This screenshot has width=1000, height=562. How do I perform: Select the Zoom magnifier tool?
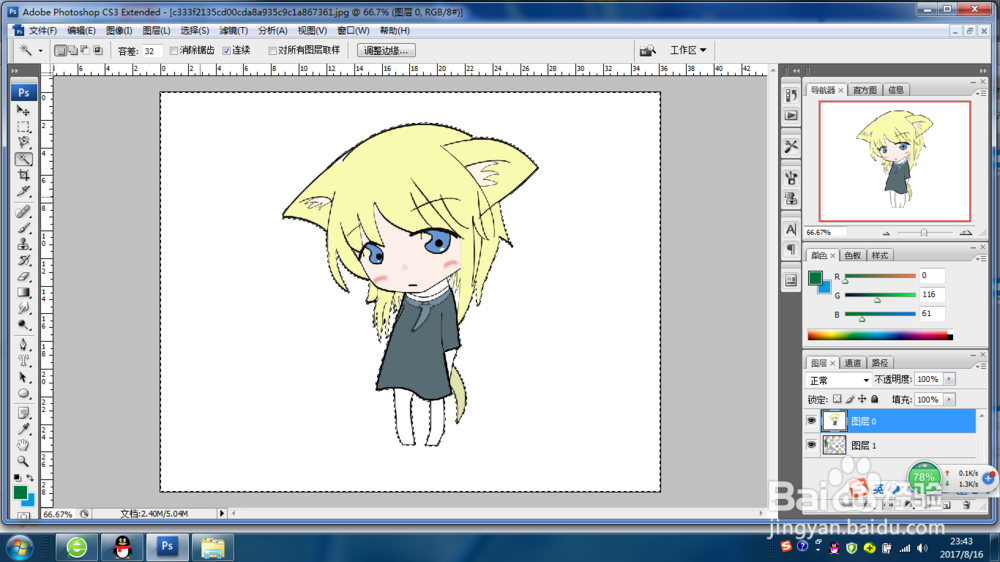tap(24, 461)
